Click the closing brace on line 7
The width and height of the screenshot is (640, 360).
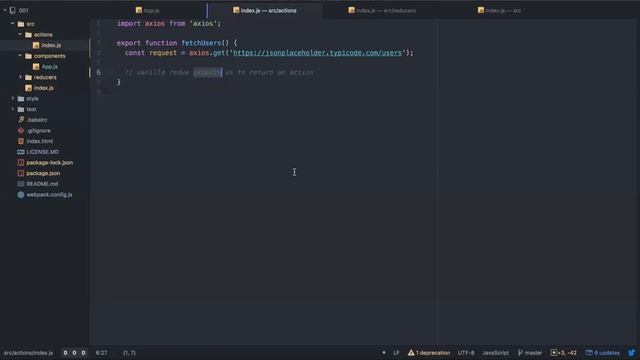click(119, 82)
